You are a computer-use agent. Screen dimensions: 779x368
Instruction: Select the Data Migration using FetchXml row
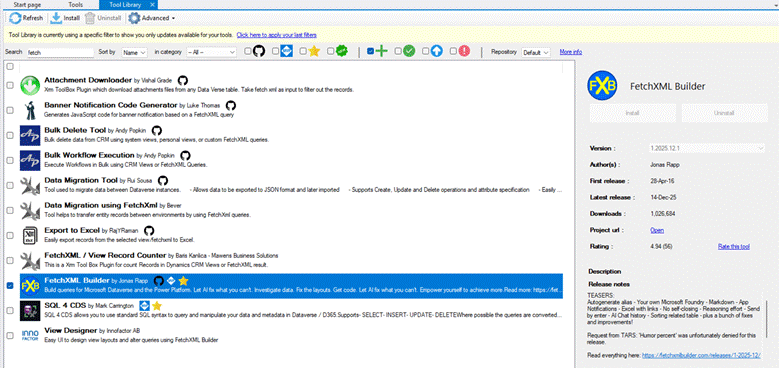(x=291, y=210)
